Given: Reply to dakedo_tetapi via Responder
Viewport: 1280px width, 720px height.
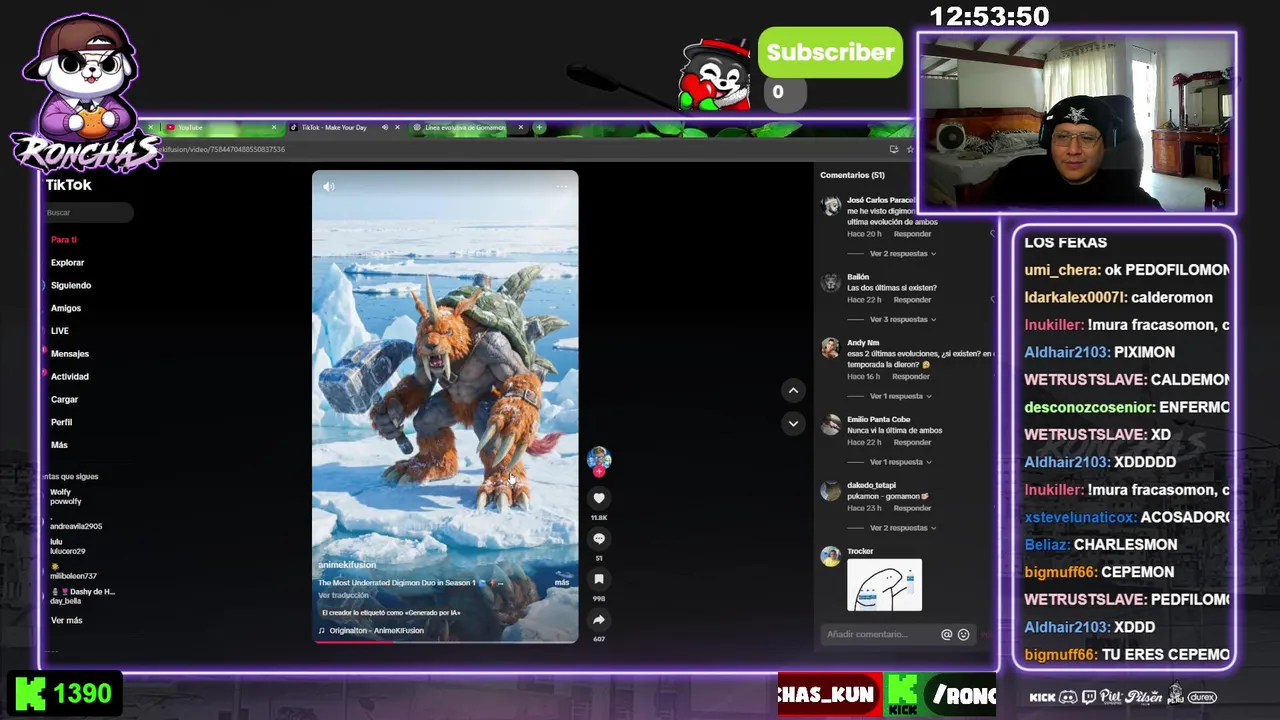Looking at the screenshot, I should (912, 508).
